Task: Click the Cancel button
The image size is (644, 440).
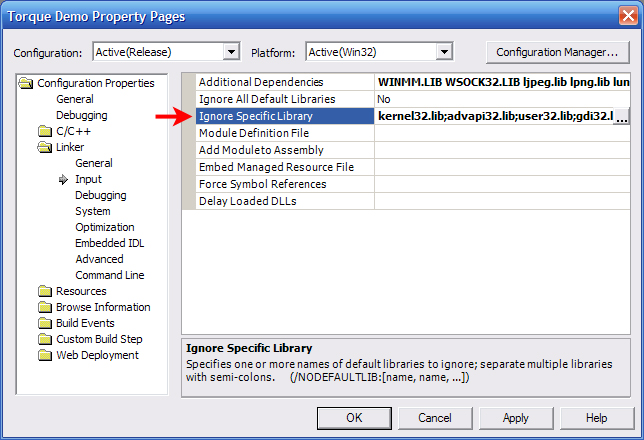Action: (x=435, y=418)
